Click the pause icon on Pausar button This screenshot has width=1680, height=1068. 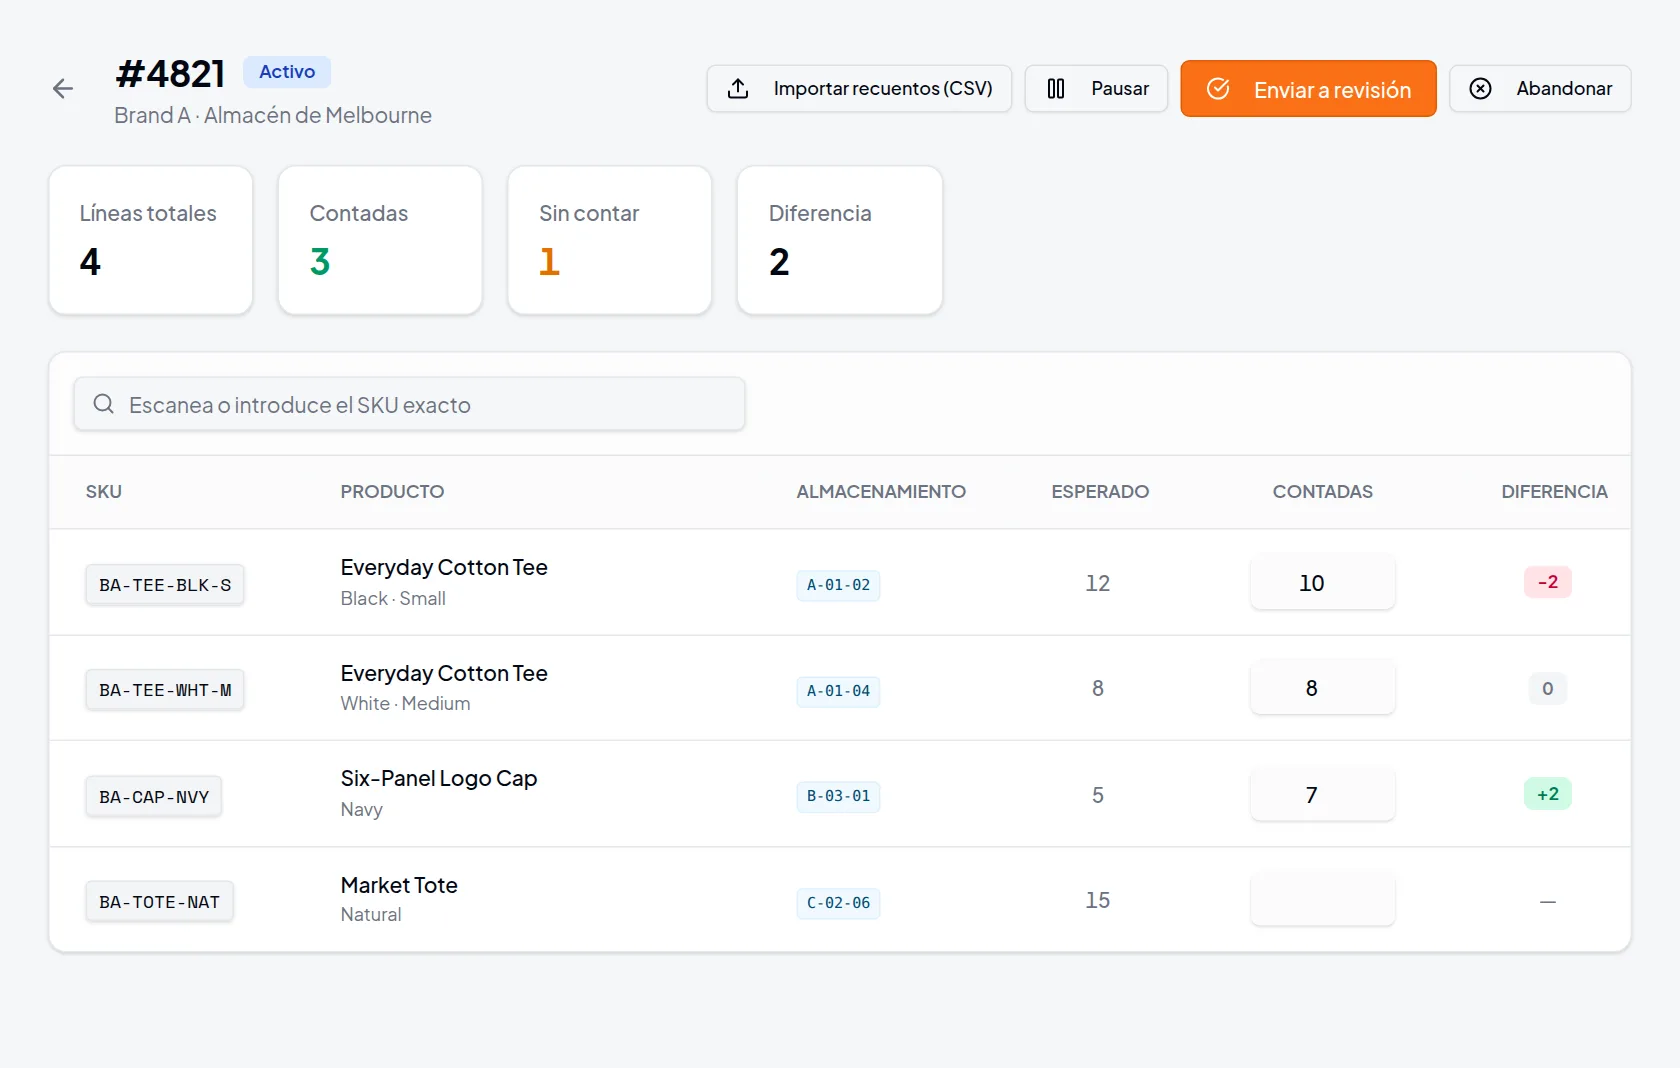point(1056,89)
